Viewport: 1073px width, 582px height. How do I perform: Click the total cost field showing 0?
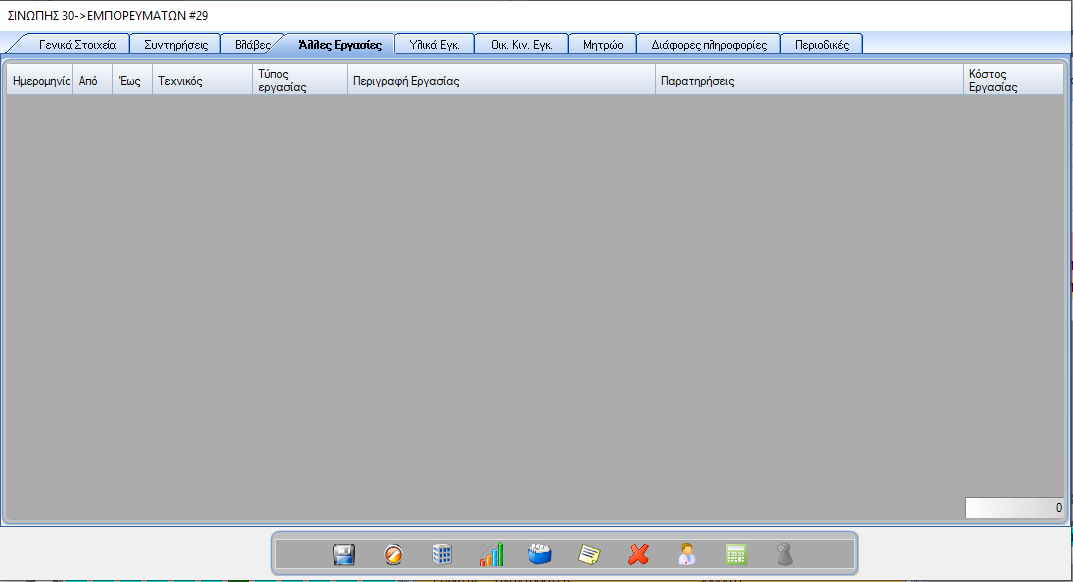point(1014,508)
